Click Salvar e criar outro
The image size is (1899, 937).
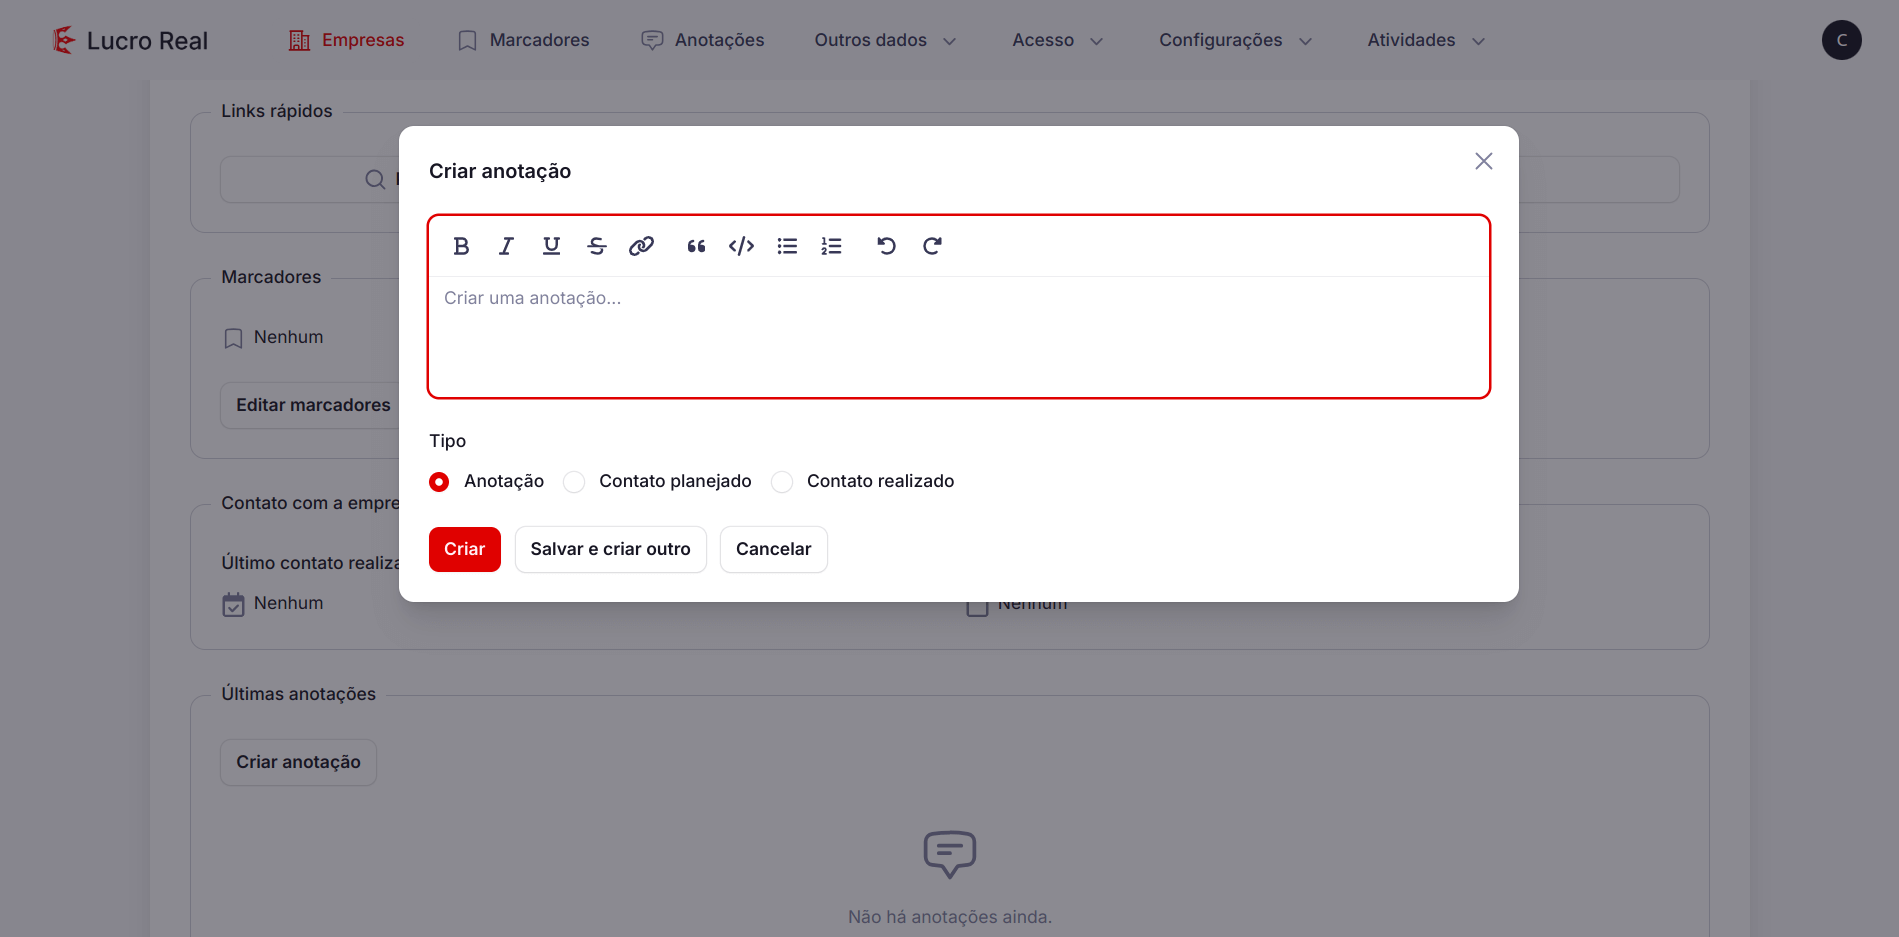point(610,549)
